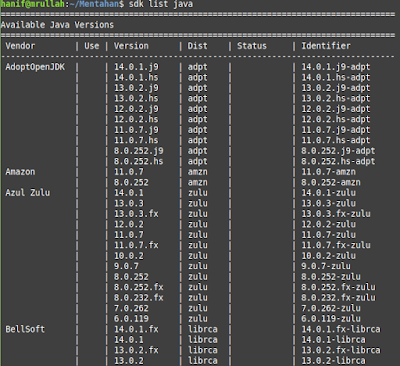Click identifier "11.0.7.j9-adpt"
400x366 pixels.
click(336, 130)
